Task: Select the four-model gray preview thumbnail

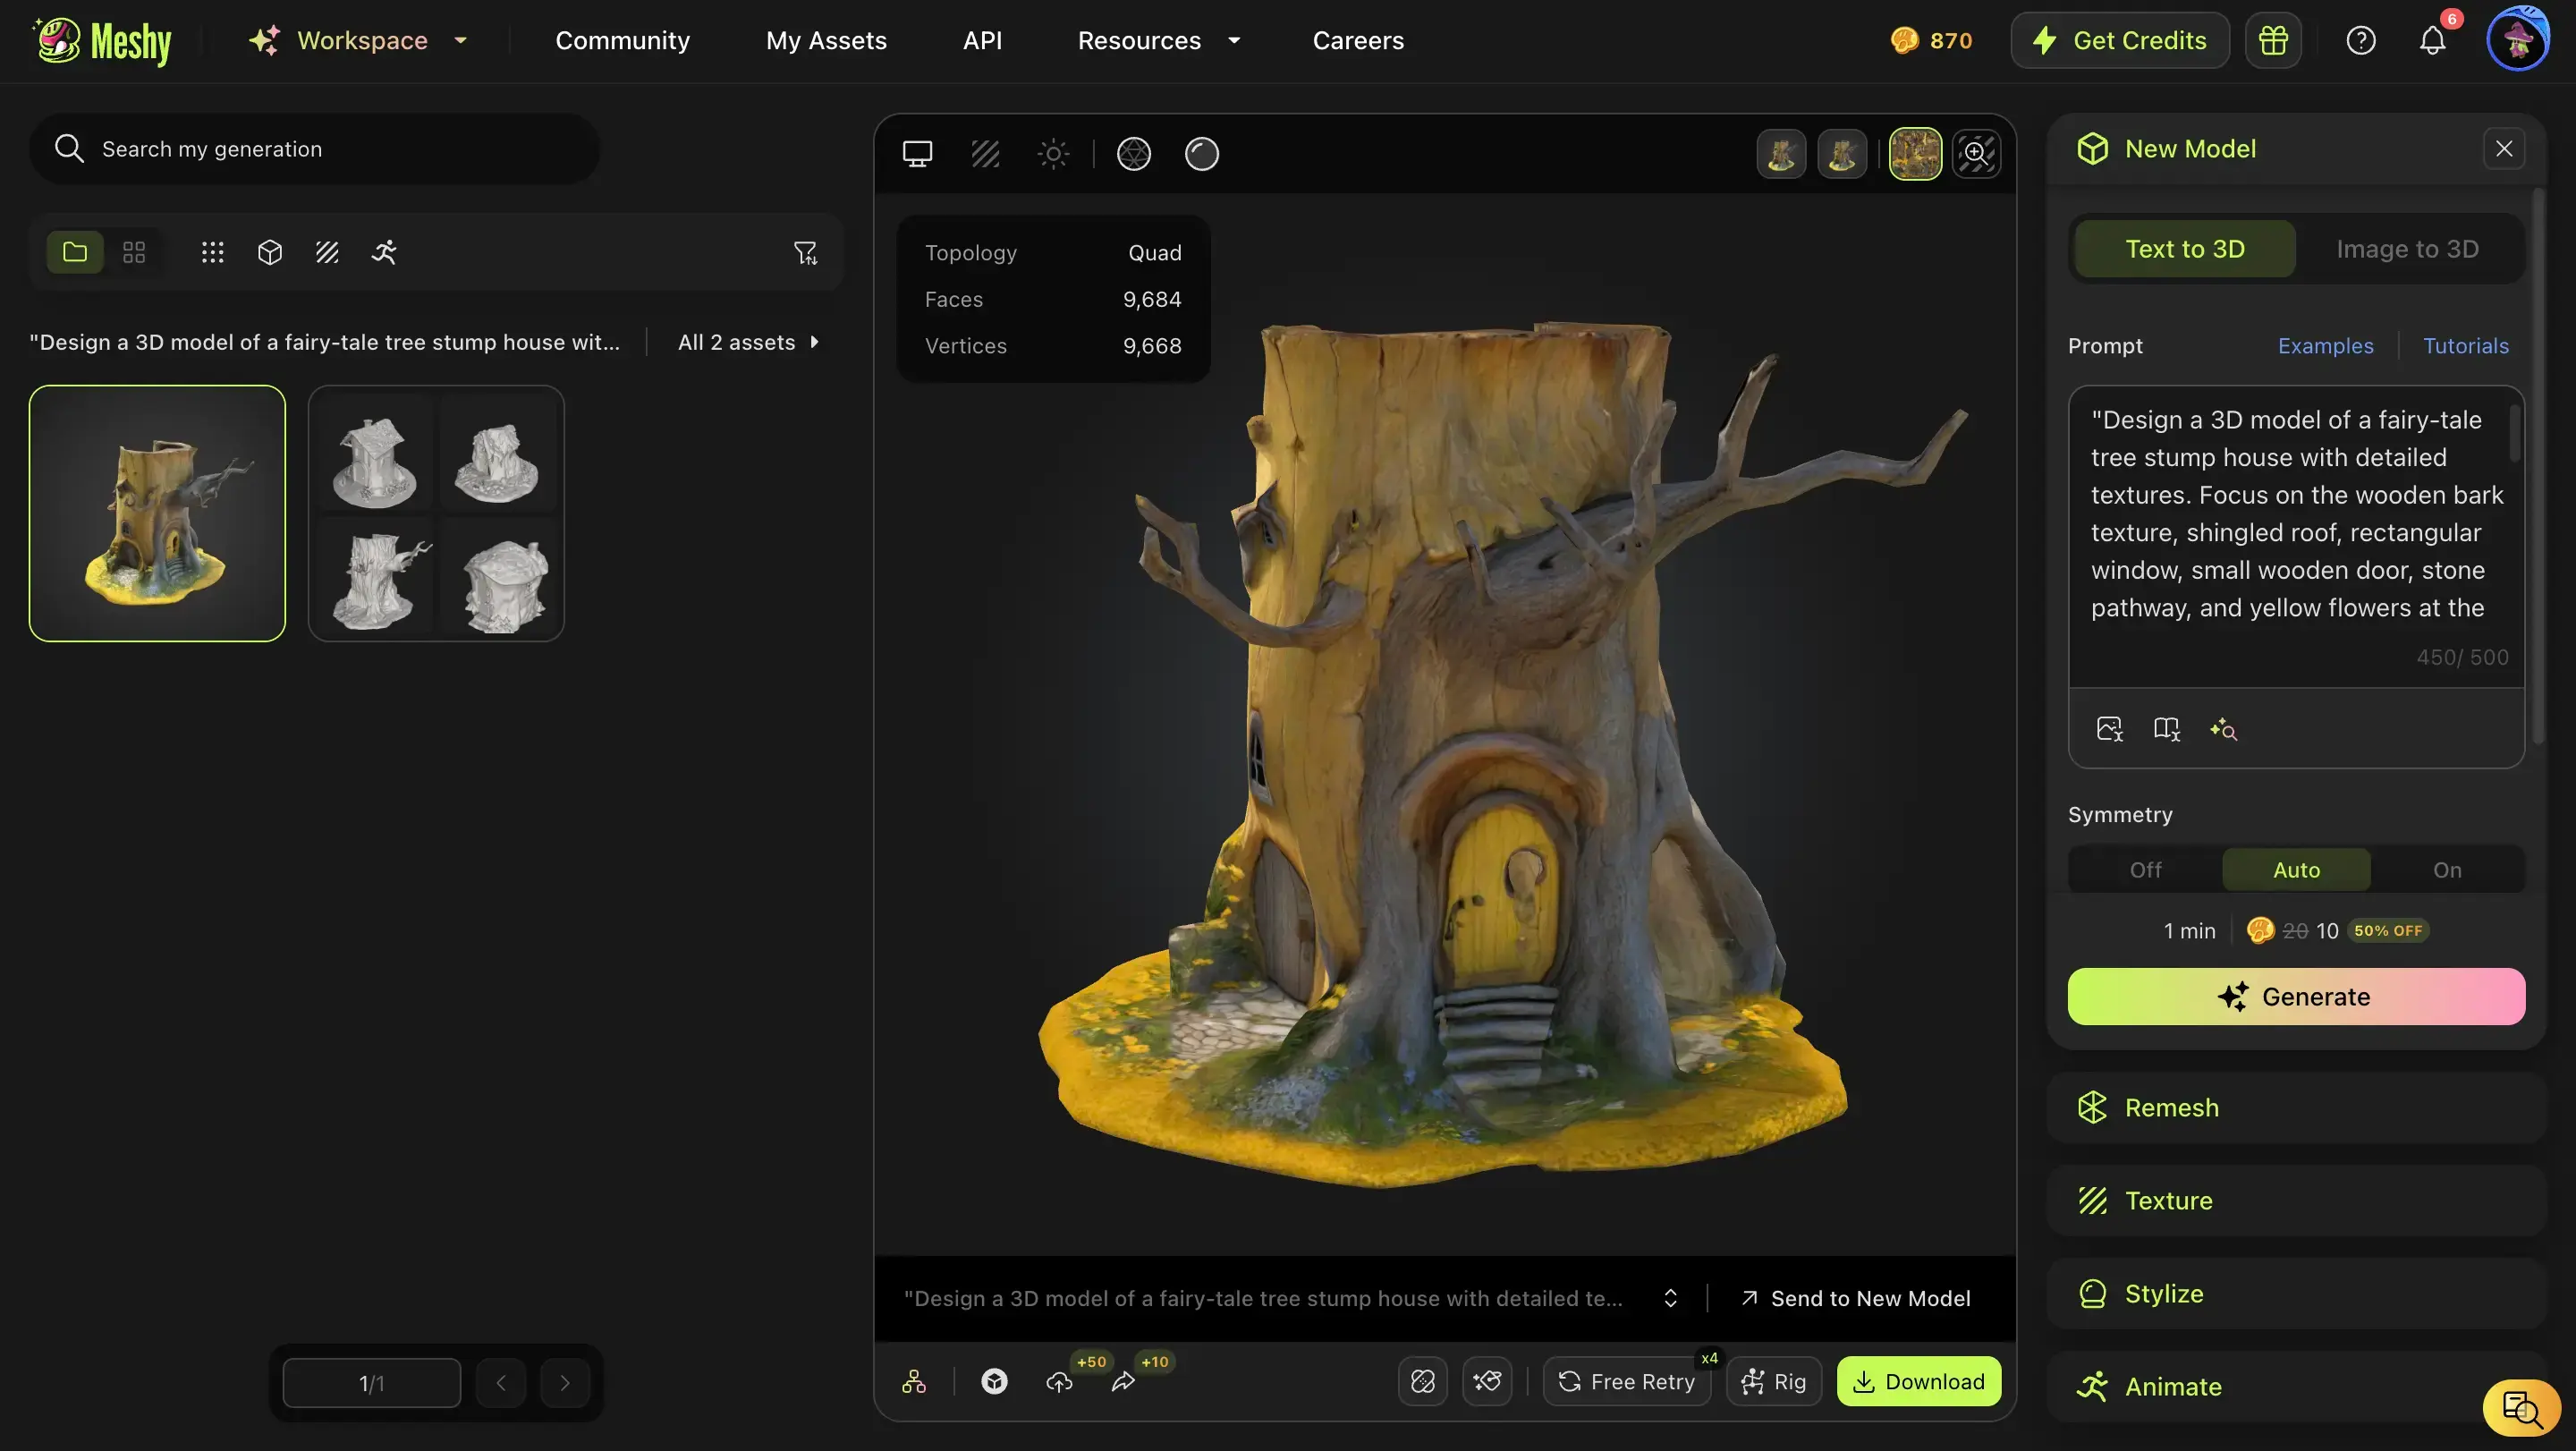Action: [x=436, y=513]
